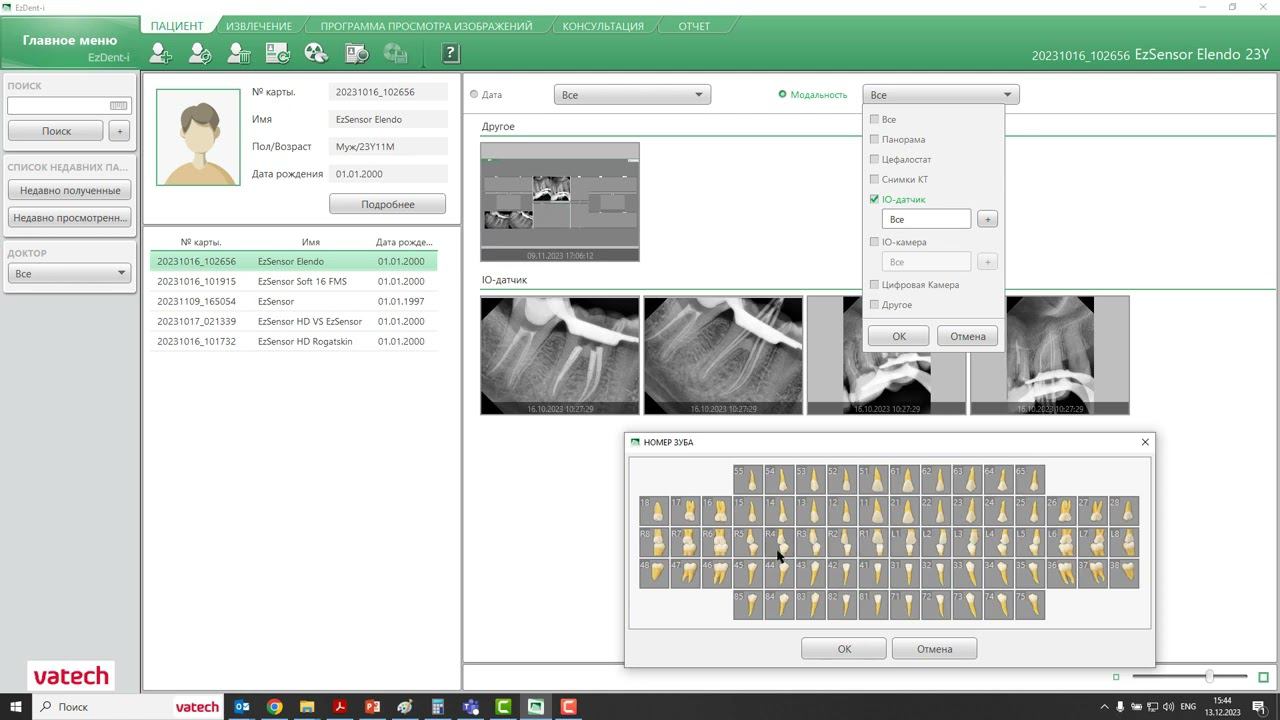Expand the Дата dropdown showing Все

tap(632, 95)
